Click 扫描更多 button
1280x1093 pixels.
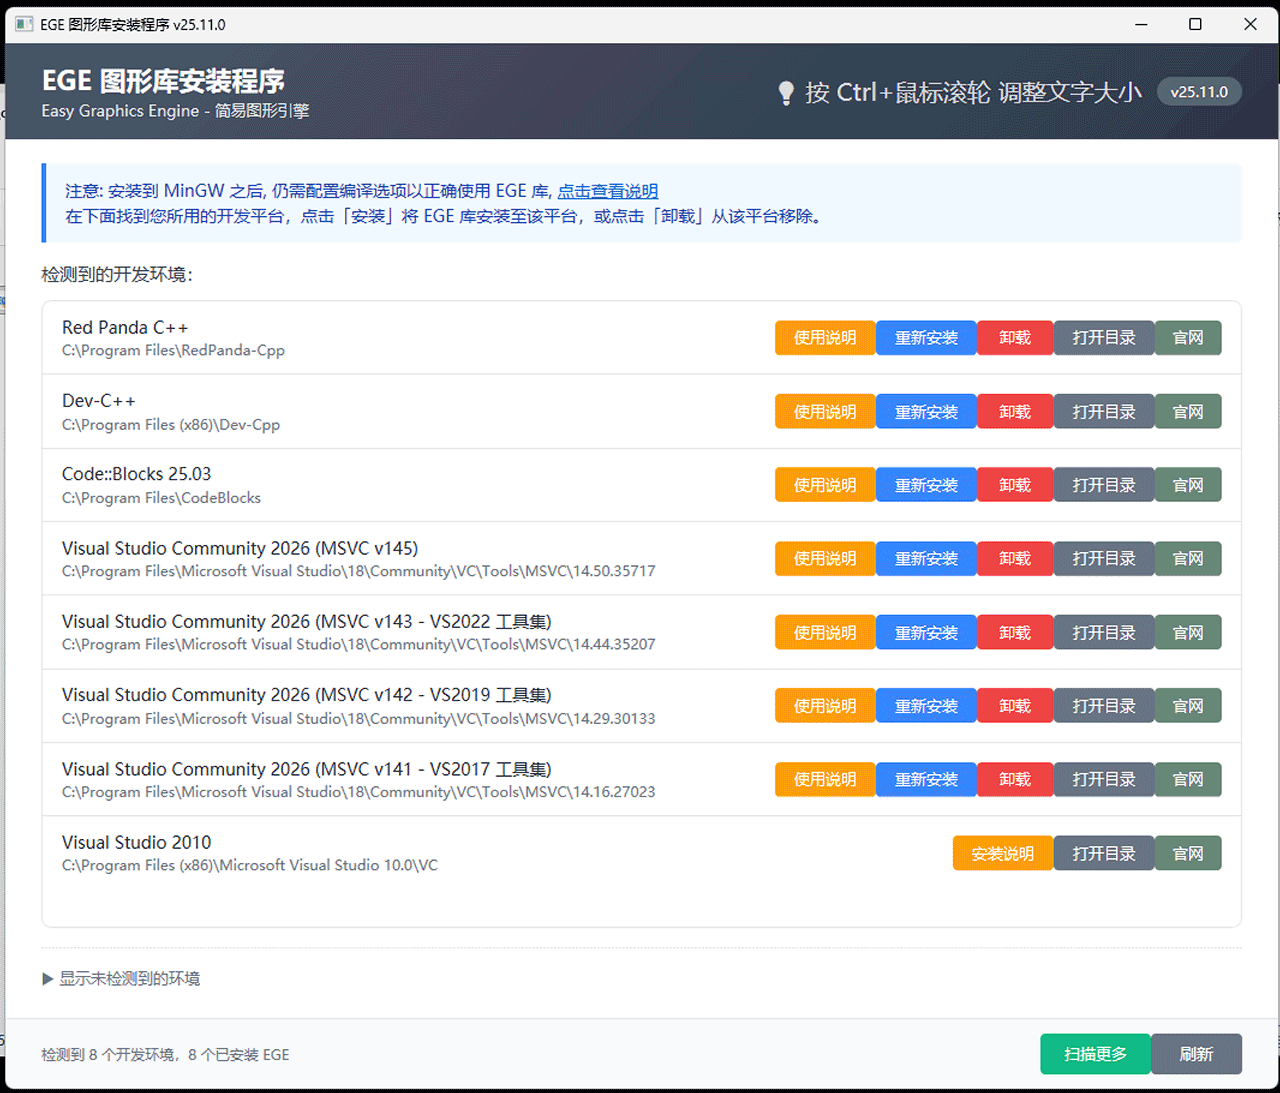pyautogui.click(x=1095, y=1054)
